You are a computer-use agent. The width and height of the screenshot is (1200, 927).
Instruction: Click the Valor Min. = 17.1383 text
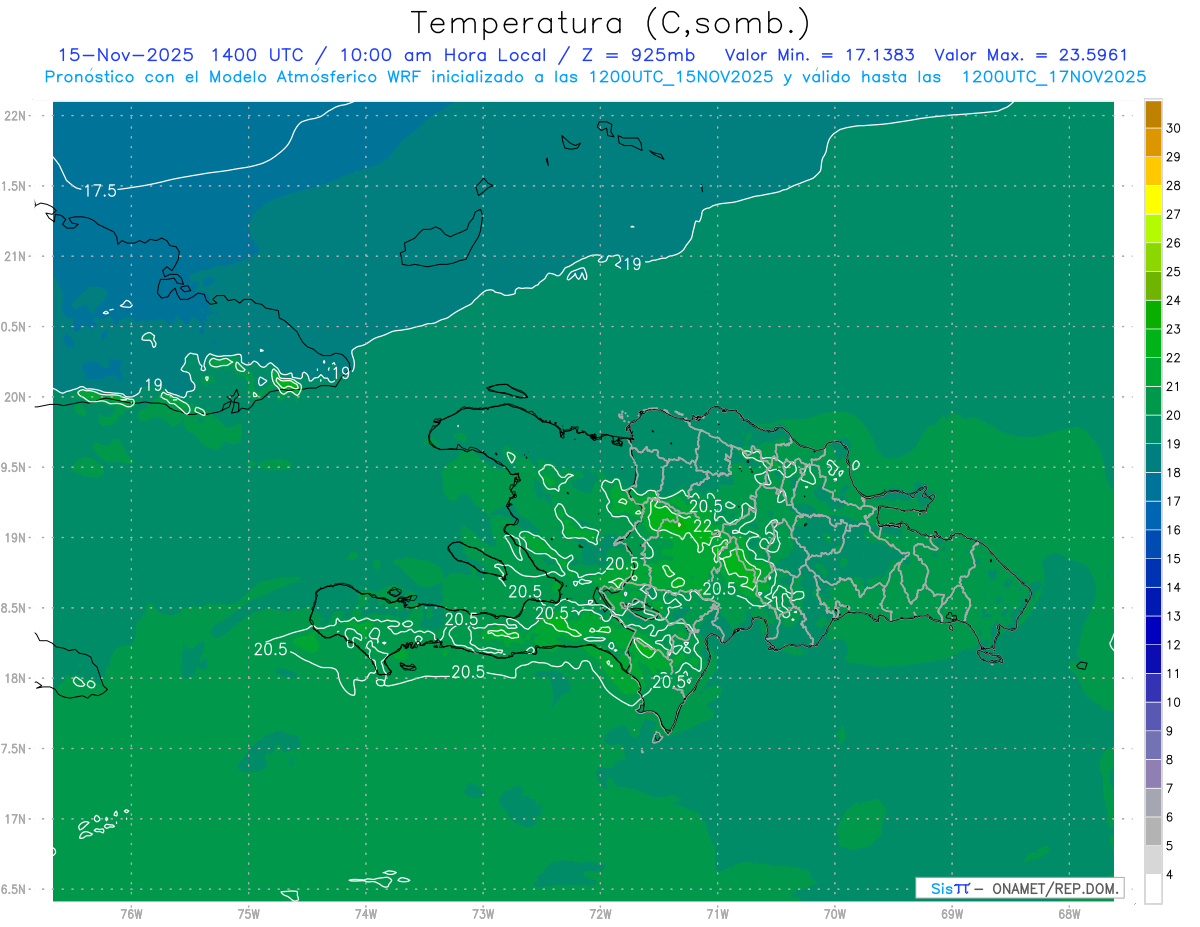pos(819,55)
